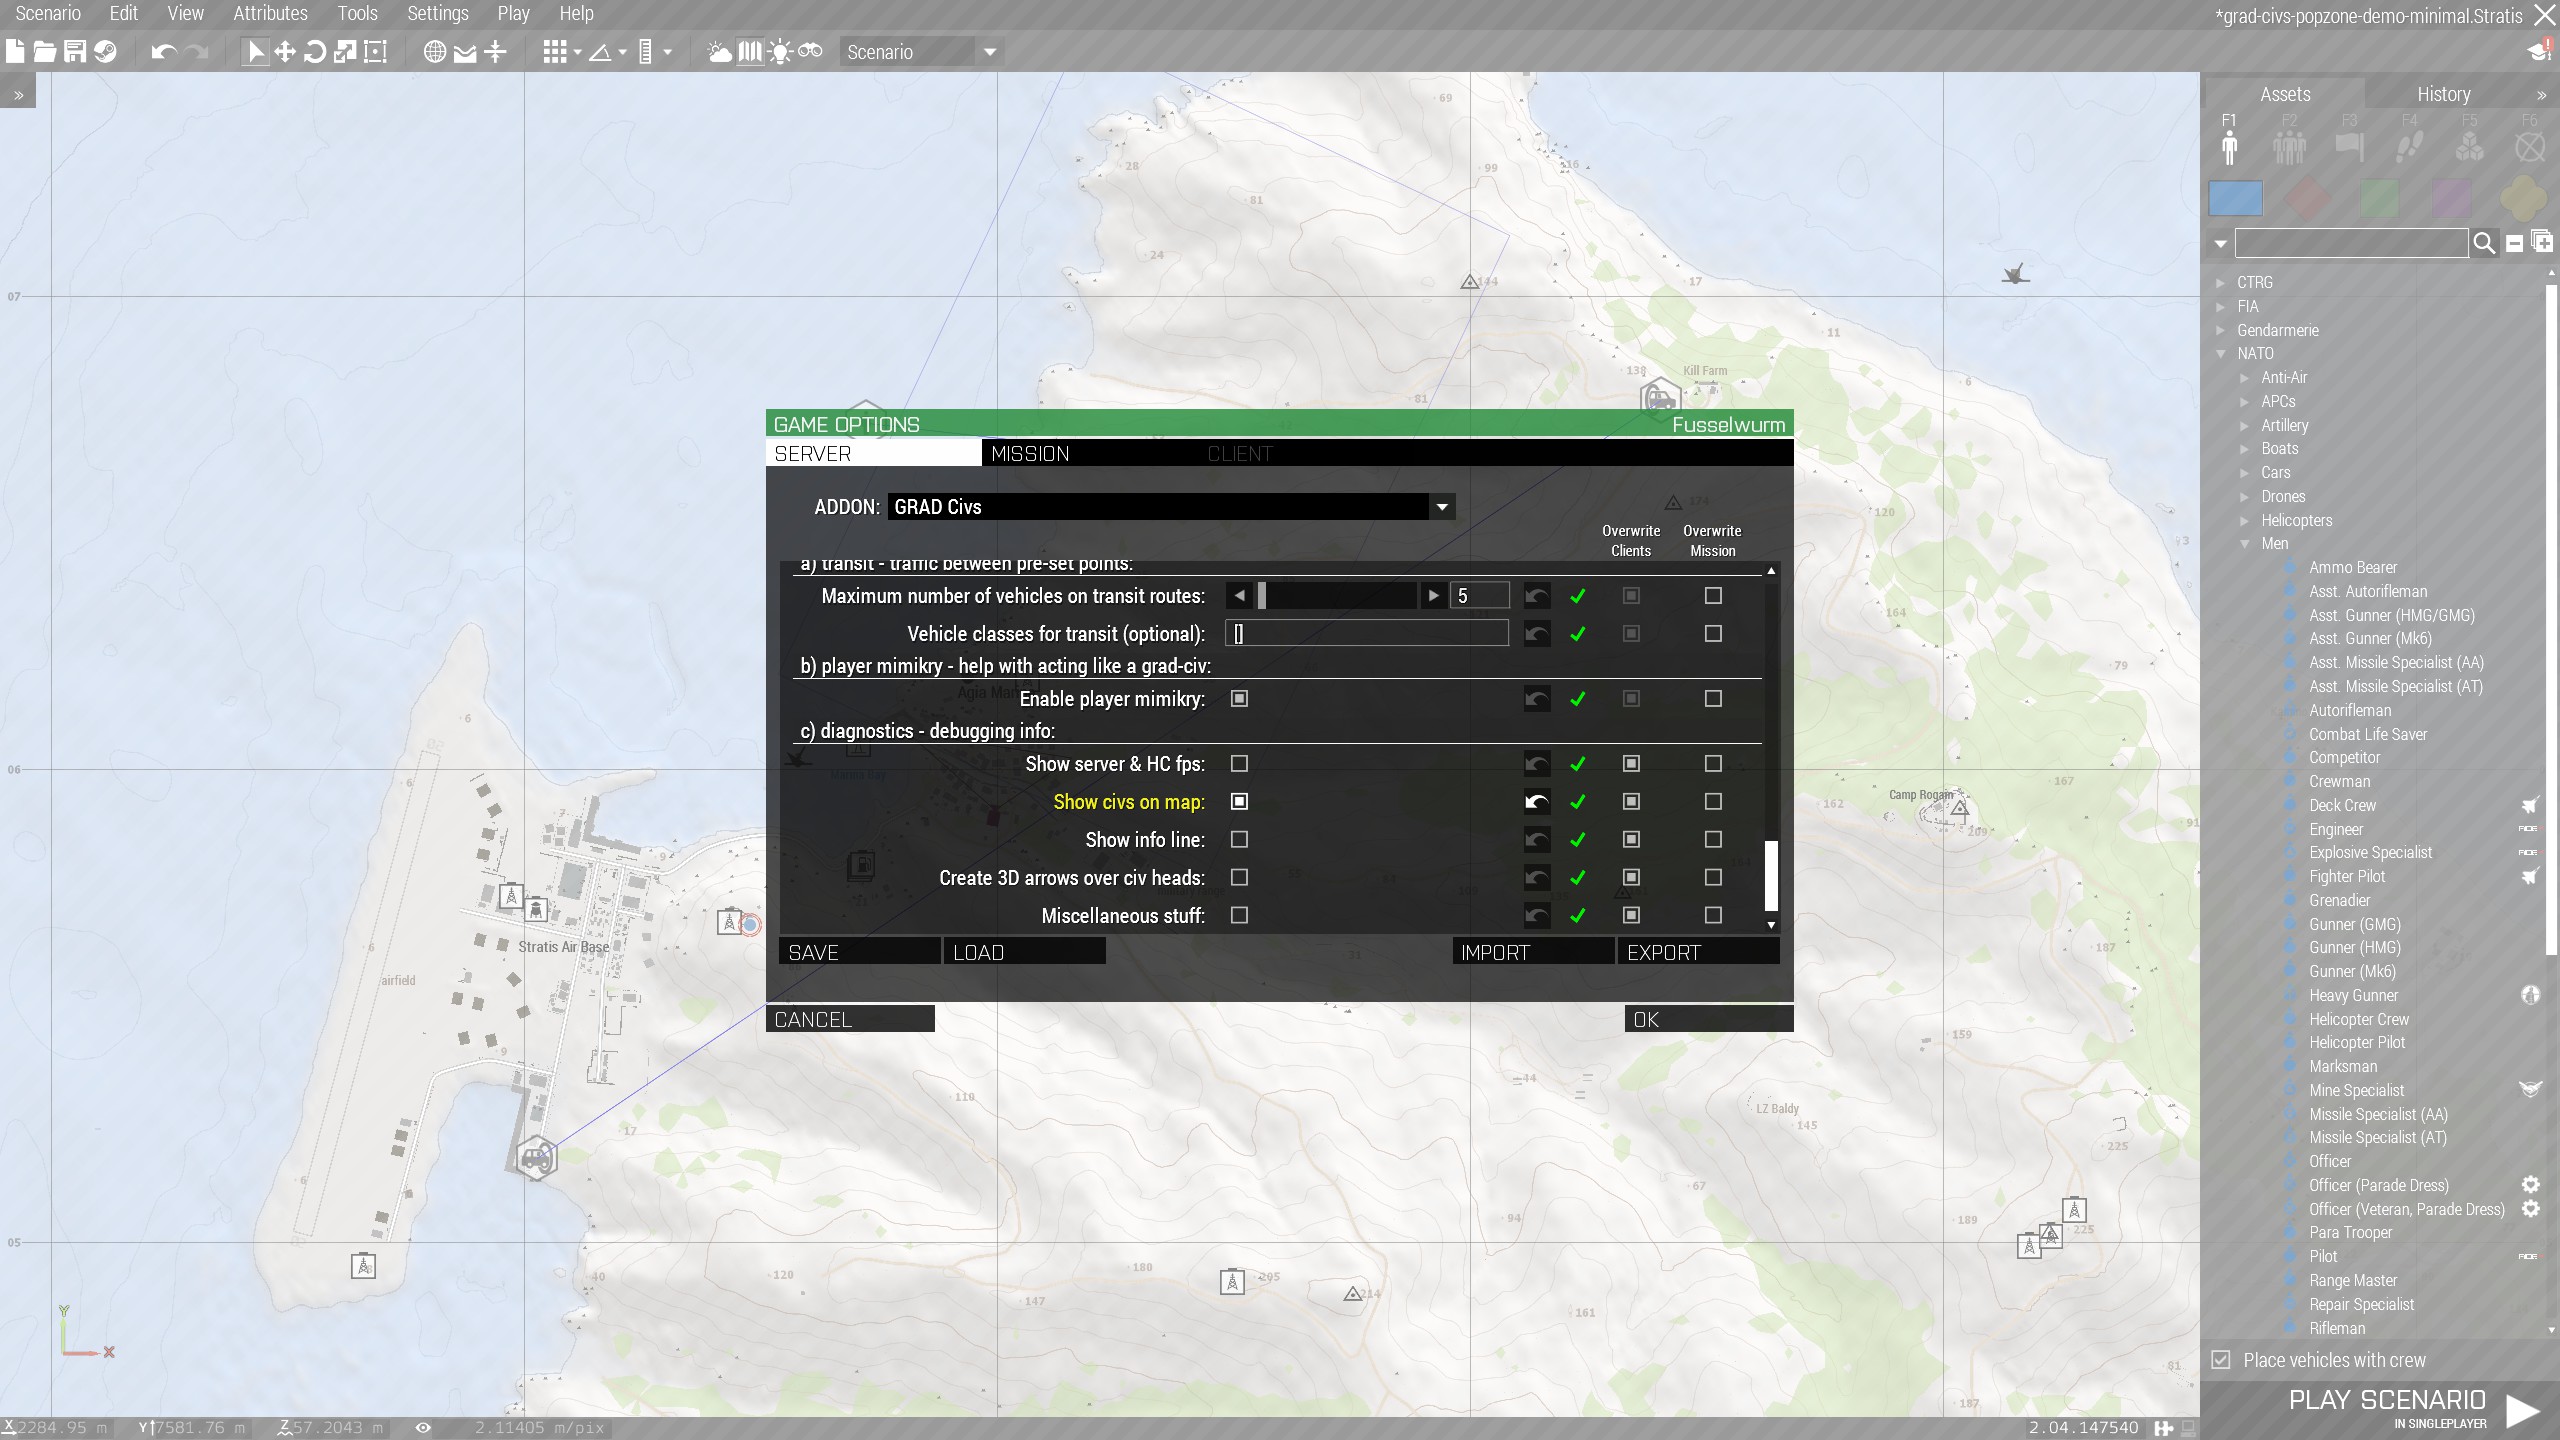Enable the Show server & HC fps checkbox
The width and height of the screenshot is (2560, 1440).
coord(1239,764)
